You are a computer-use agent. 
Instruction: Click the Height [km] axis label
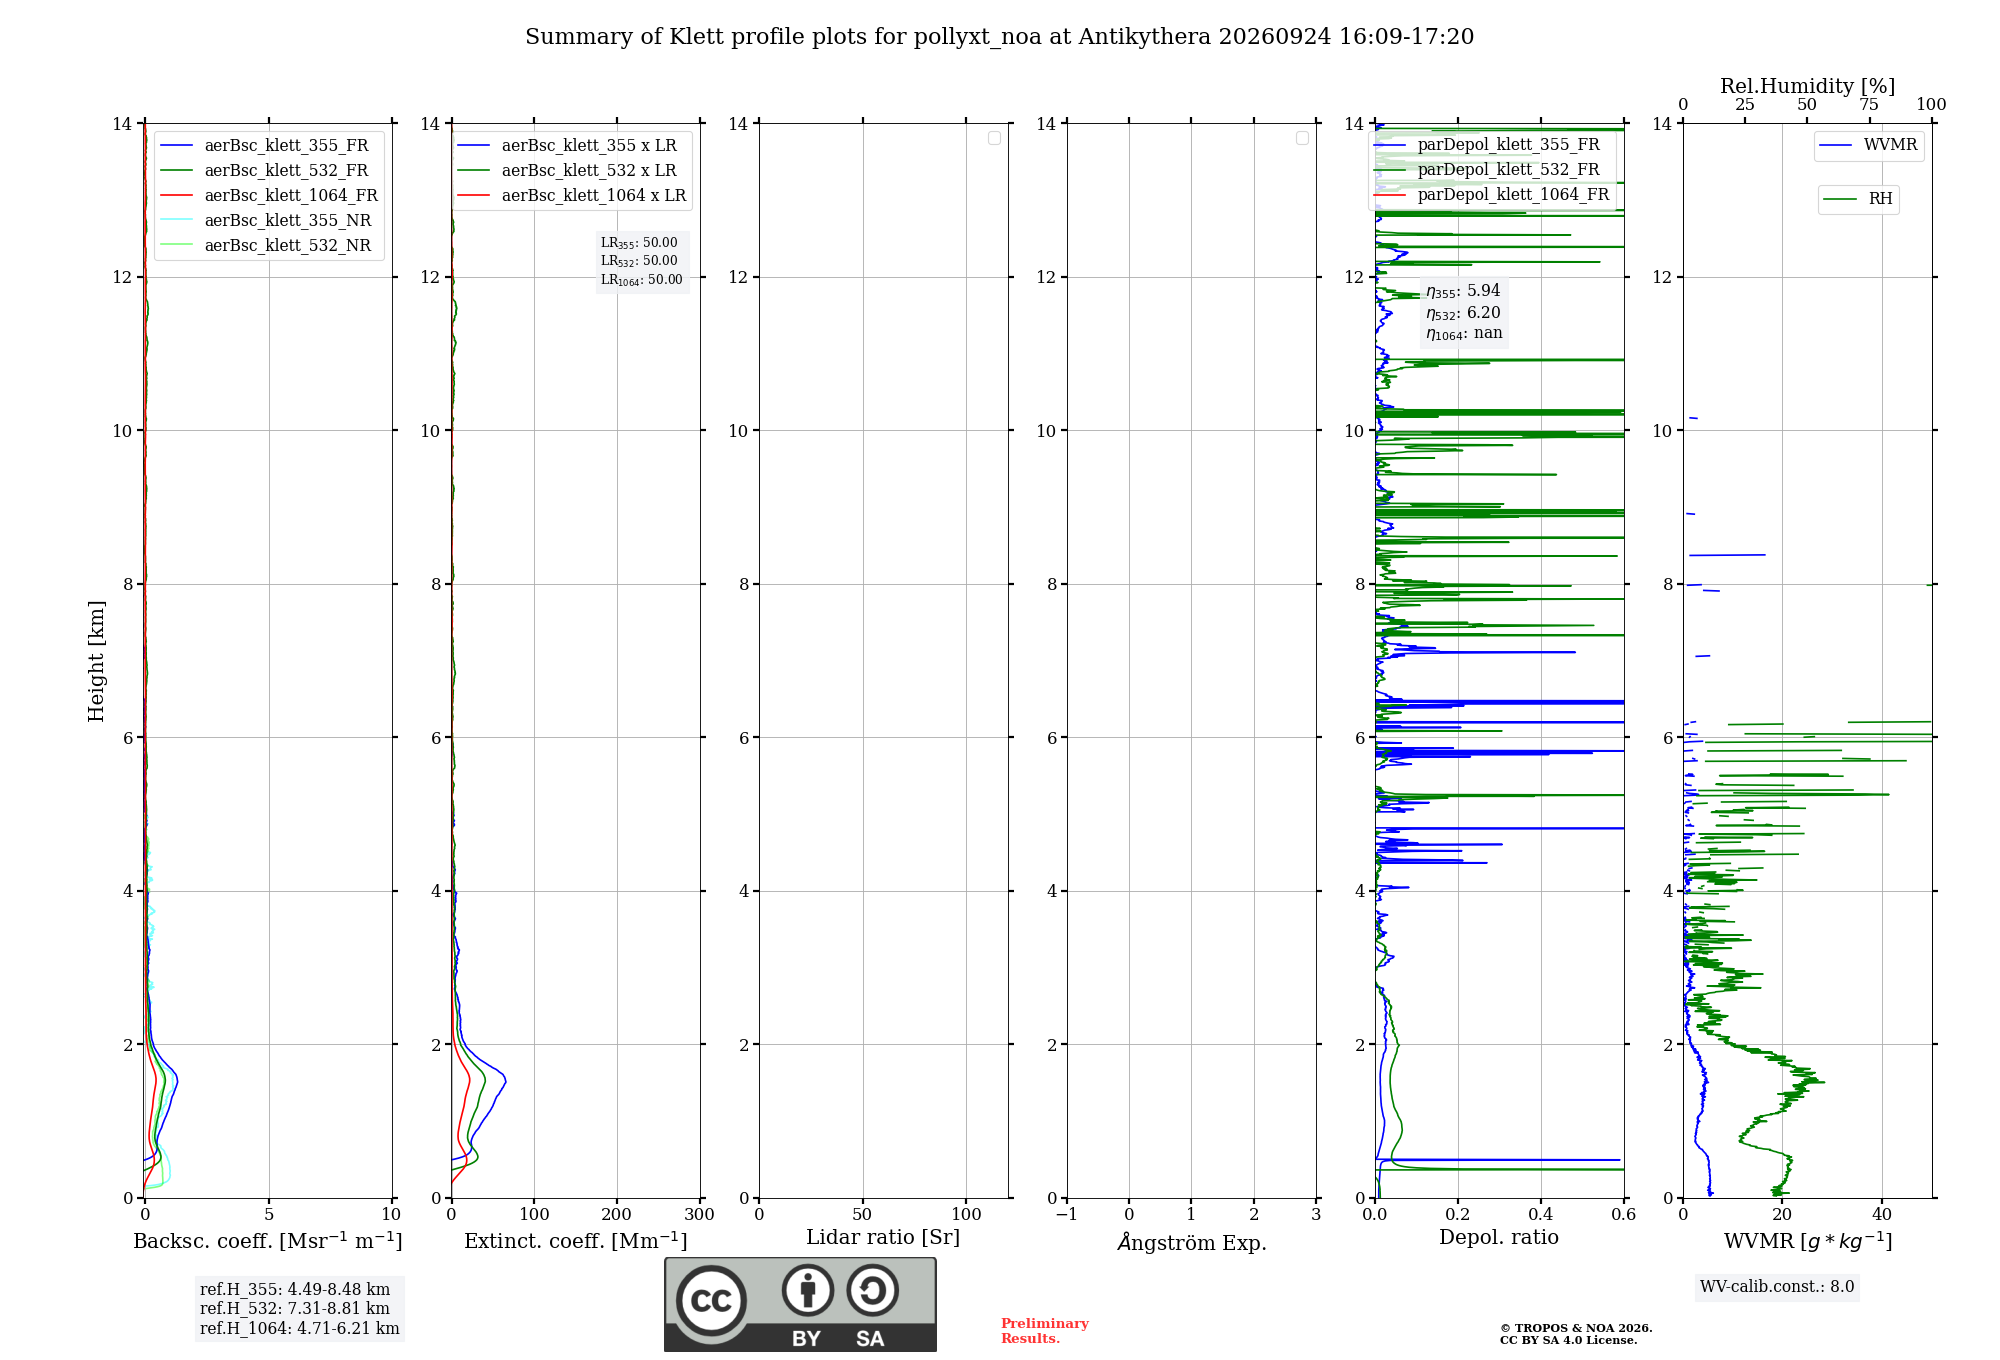96,661
